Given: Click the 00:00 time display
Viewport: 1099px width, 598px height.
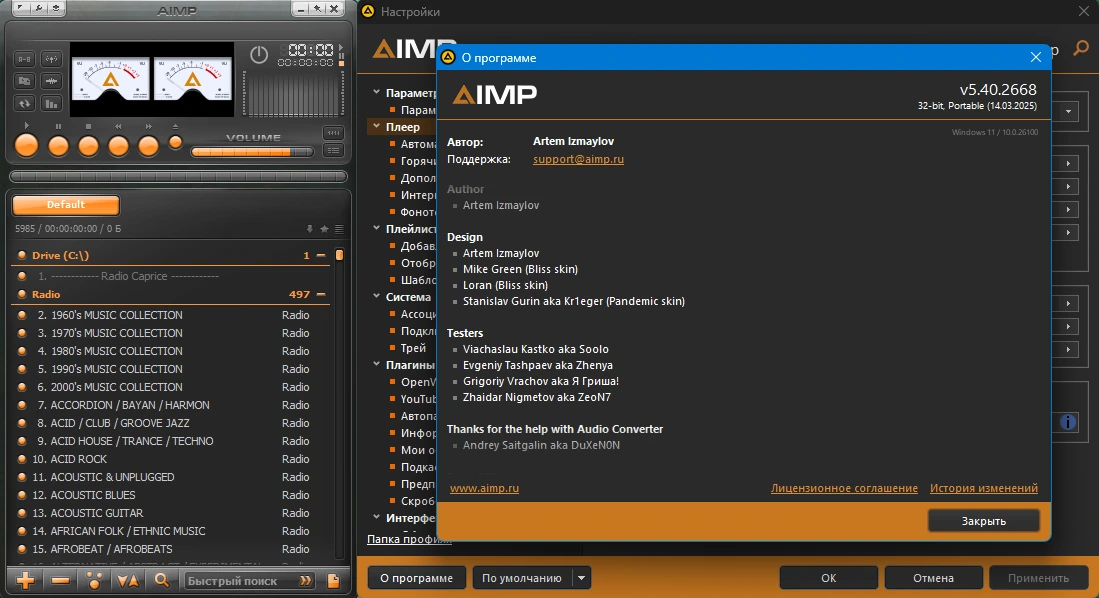Looking at the screenshot, I should click(310, 50).
